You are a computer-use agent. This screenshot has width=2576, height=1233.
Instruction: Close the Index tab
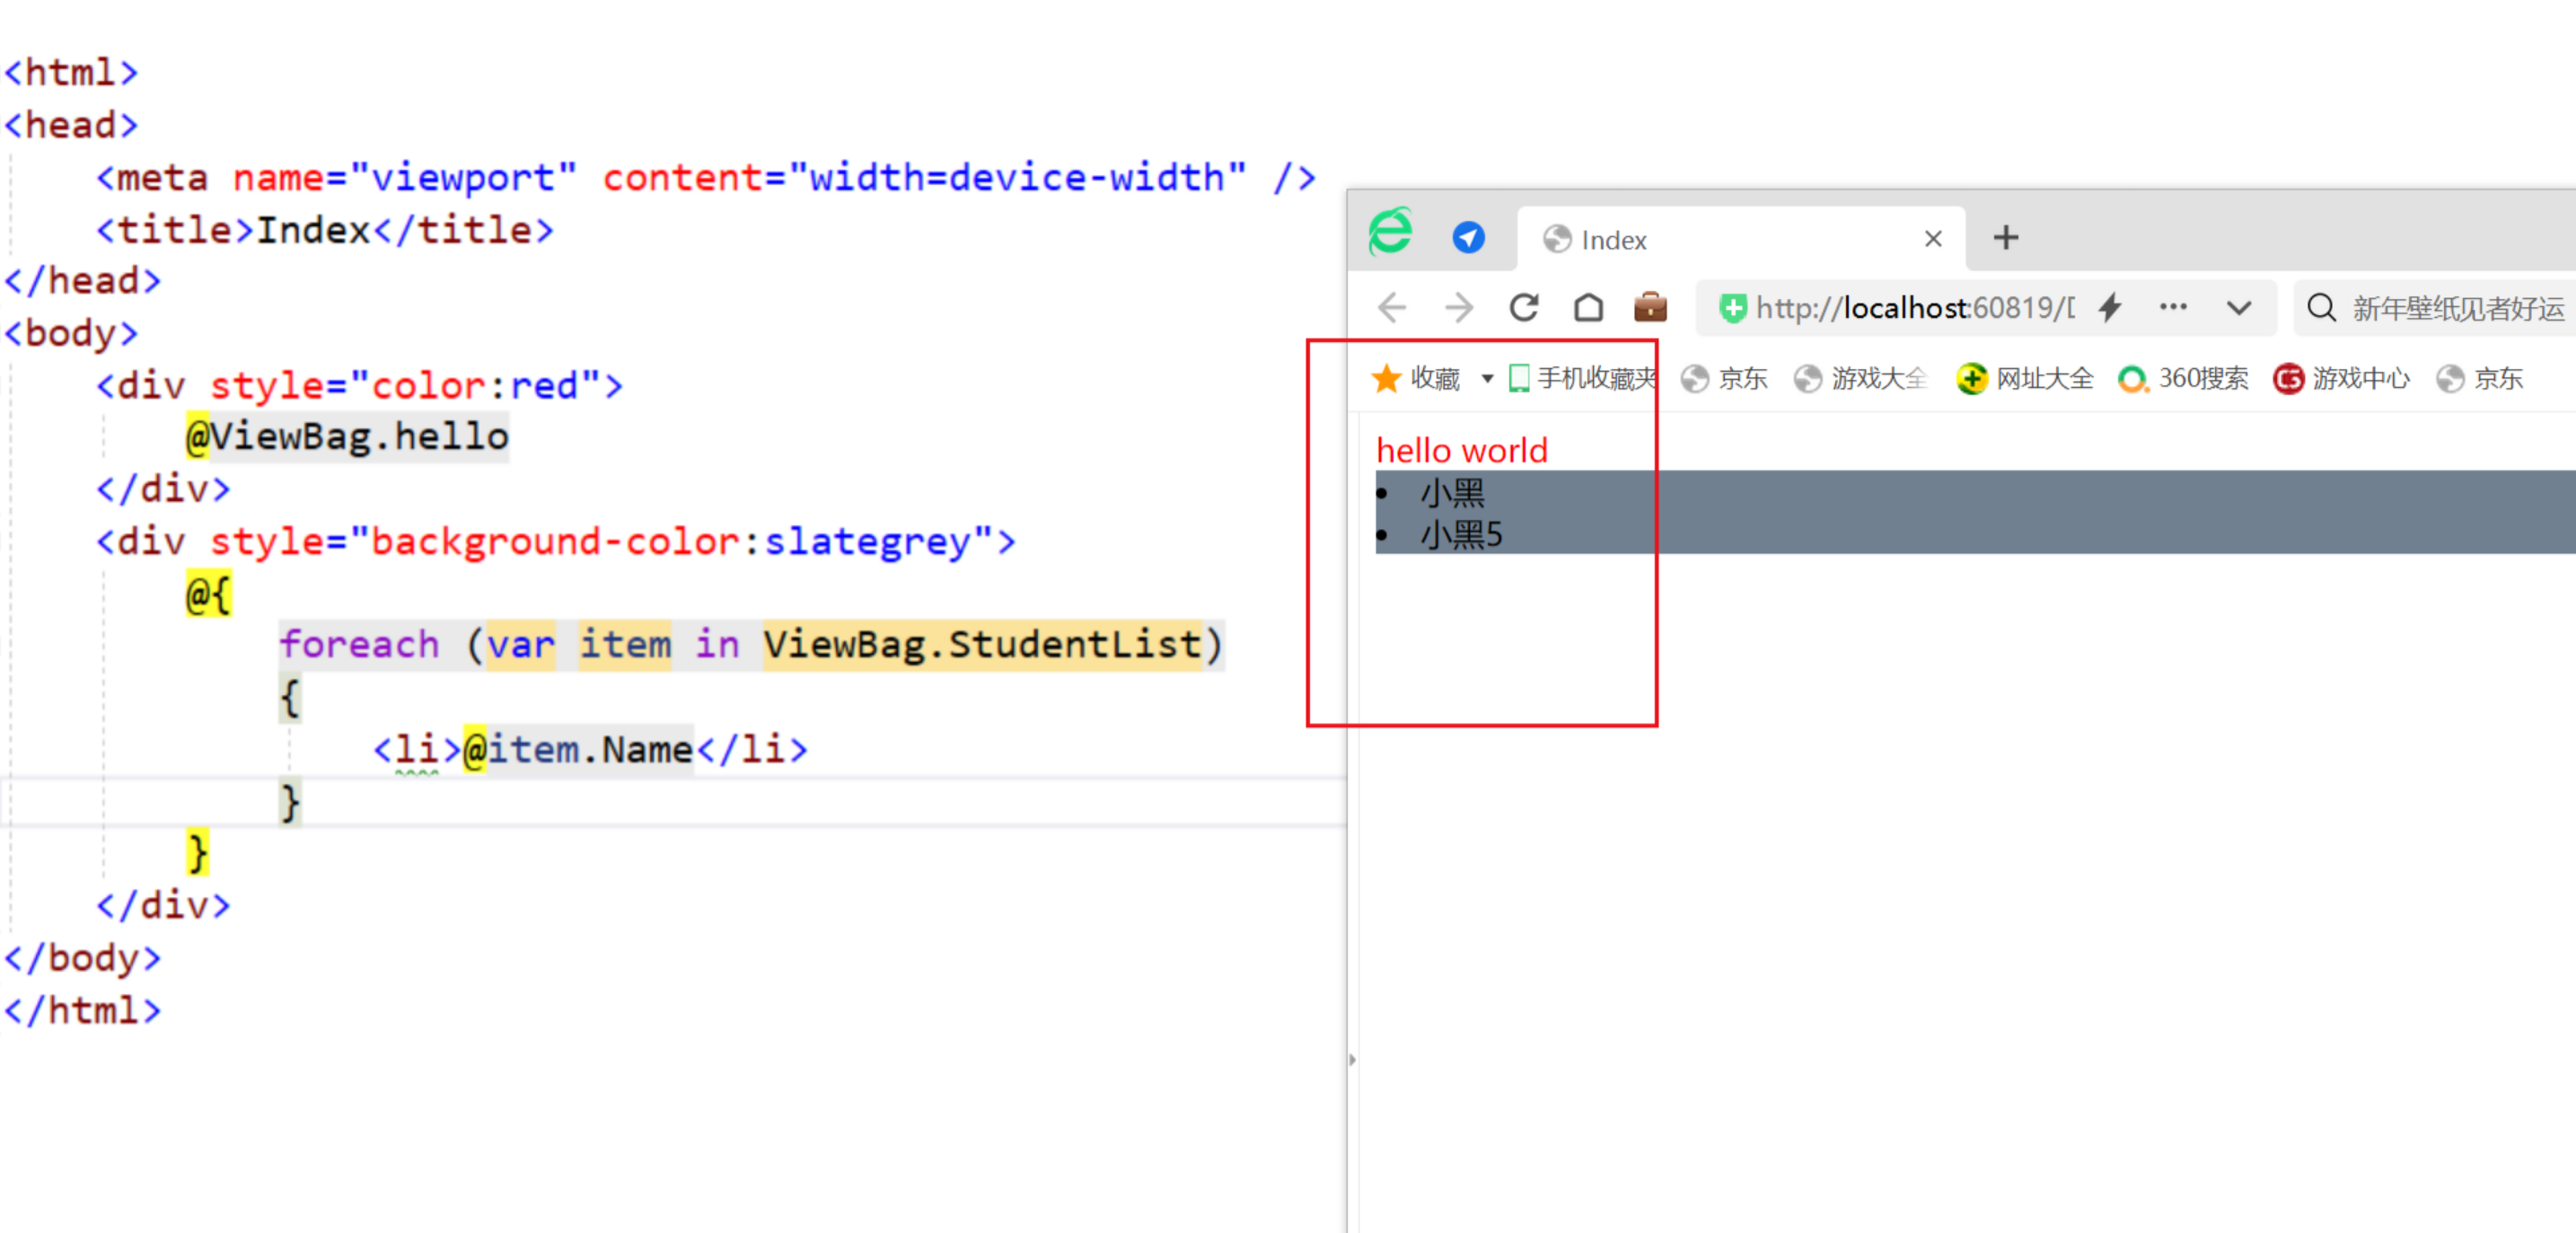1933,239
